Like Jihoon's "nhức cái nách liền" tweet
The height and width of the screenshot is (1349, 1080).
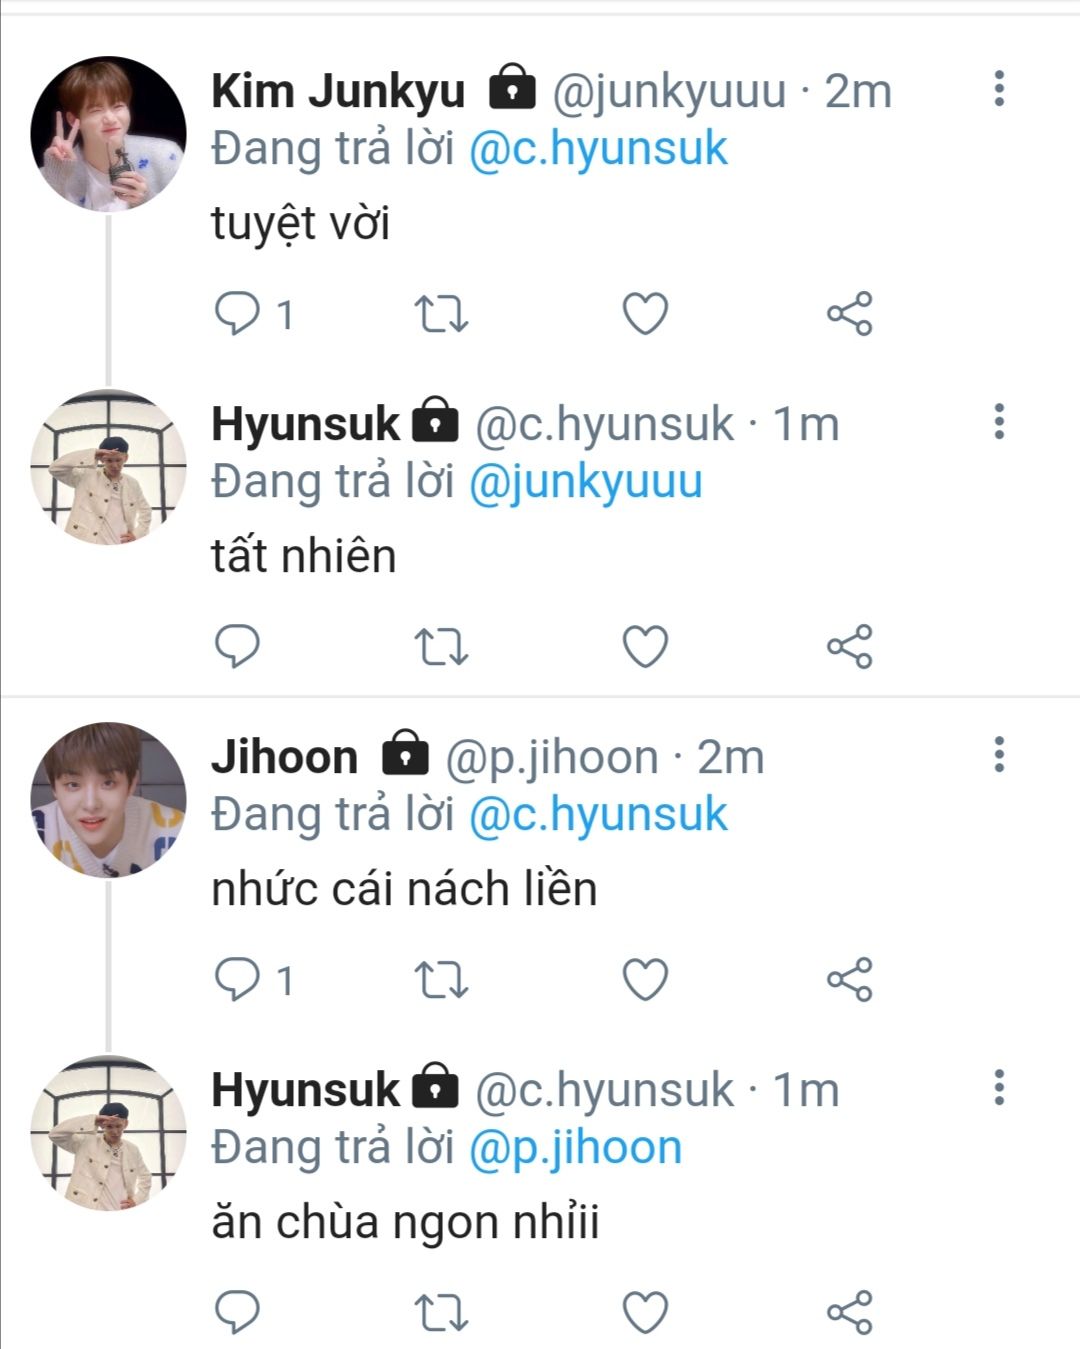click(x=645, y=979)
